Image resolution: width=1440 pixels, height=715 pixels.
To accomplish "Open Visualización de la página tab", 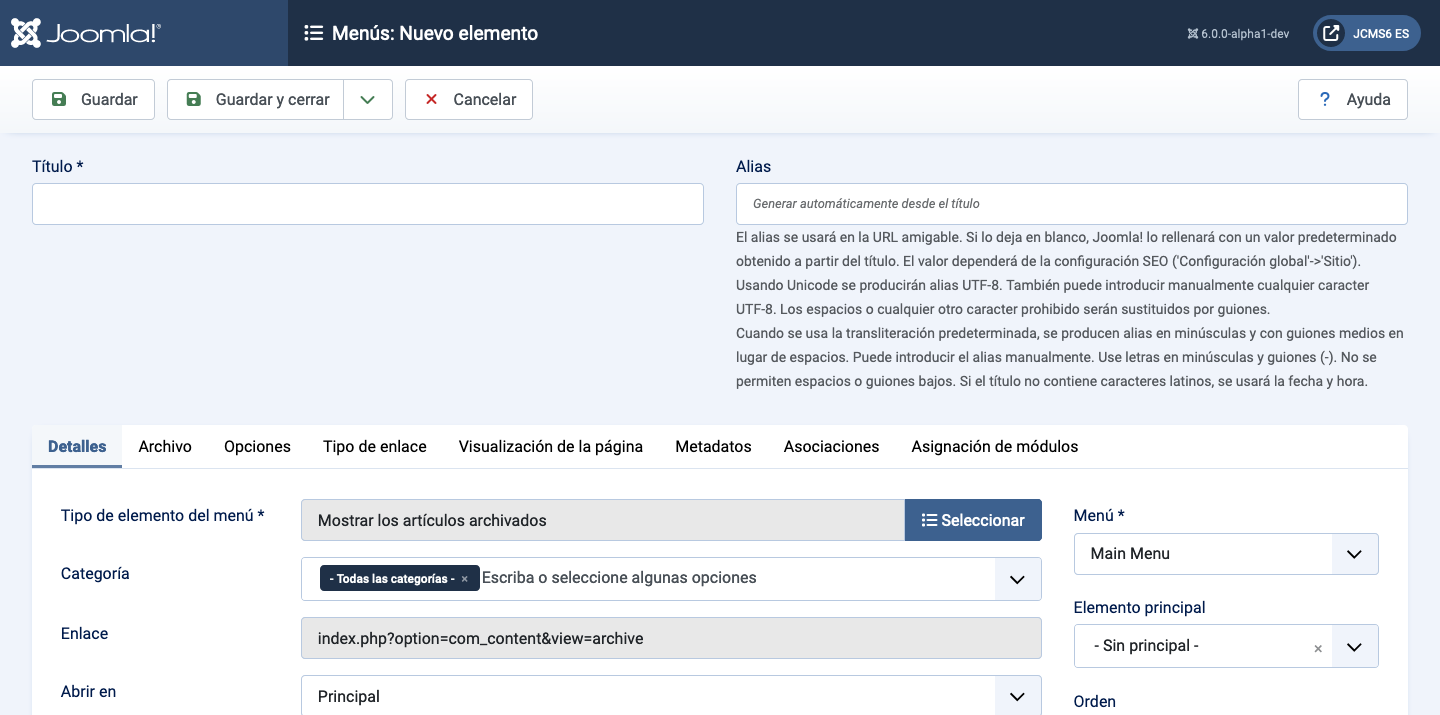I will 551,446.
